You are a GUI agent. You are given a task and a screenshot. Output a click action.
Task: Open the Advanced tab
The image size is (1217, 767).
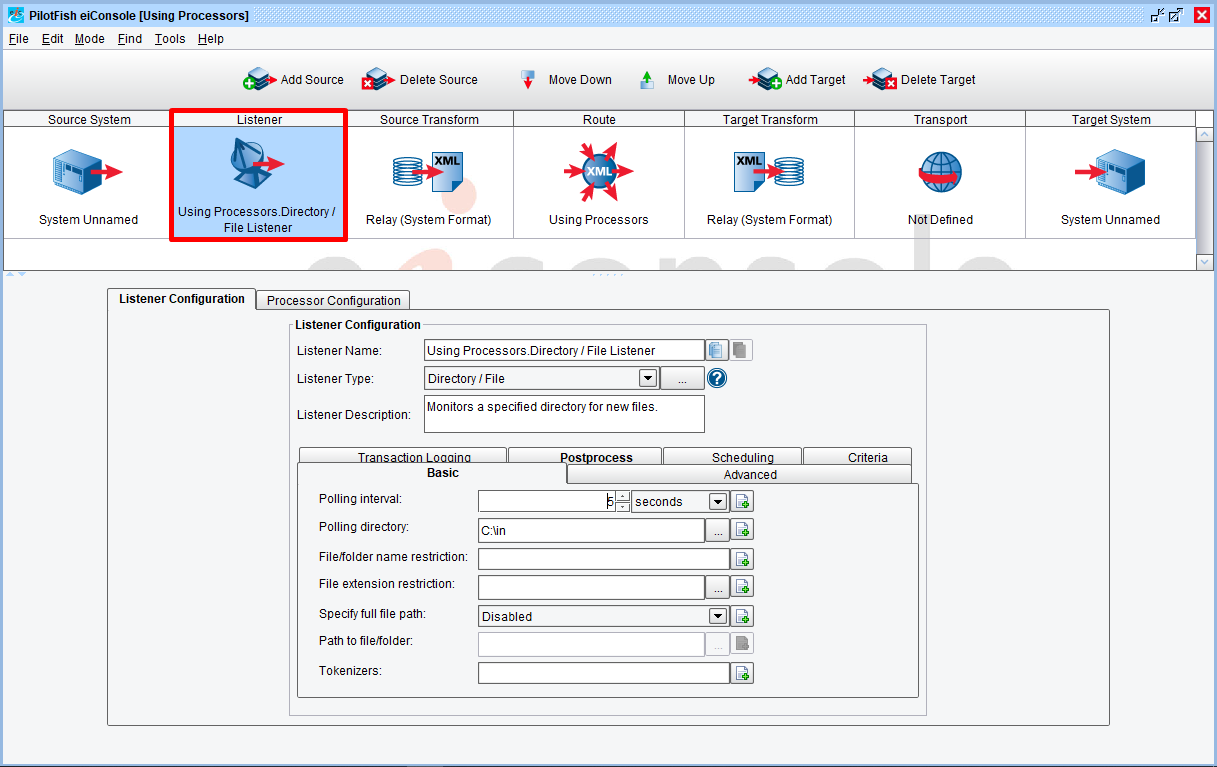point(749,475)
